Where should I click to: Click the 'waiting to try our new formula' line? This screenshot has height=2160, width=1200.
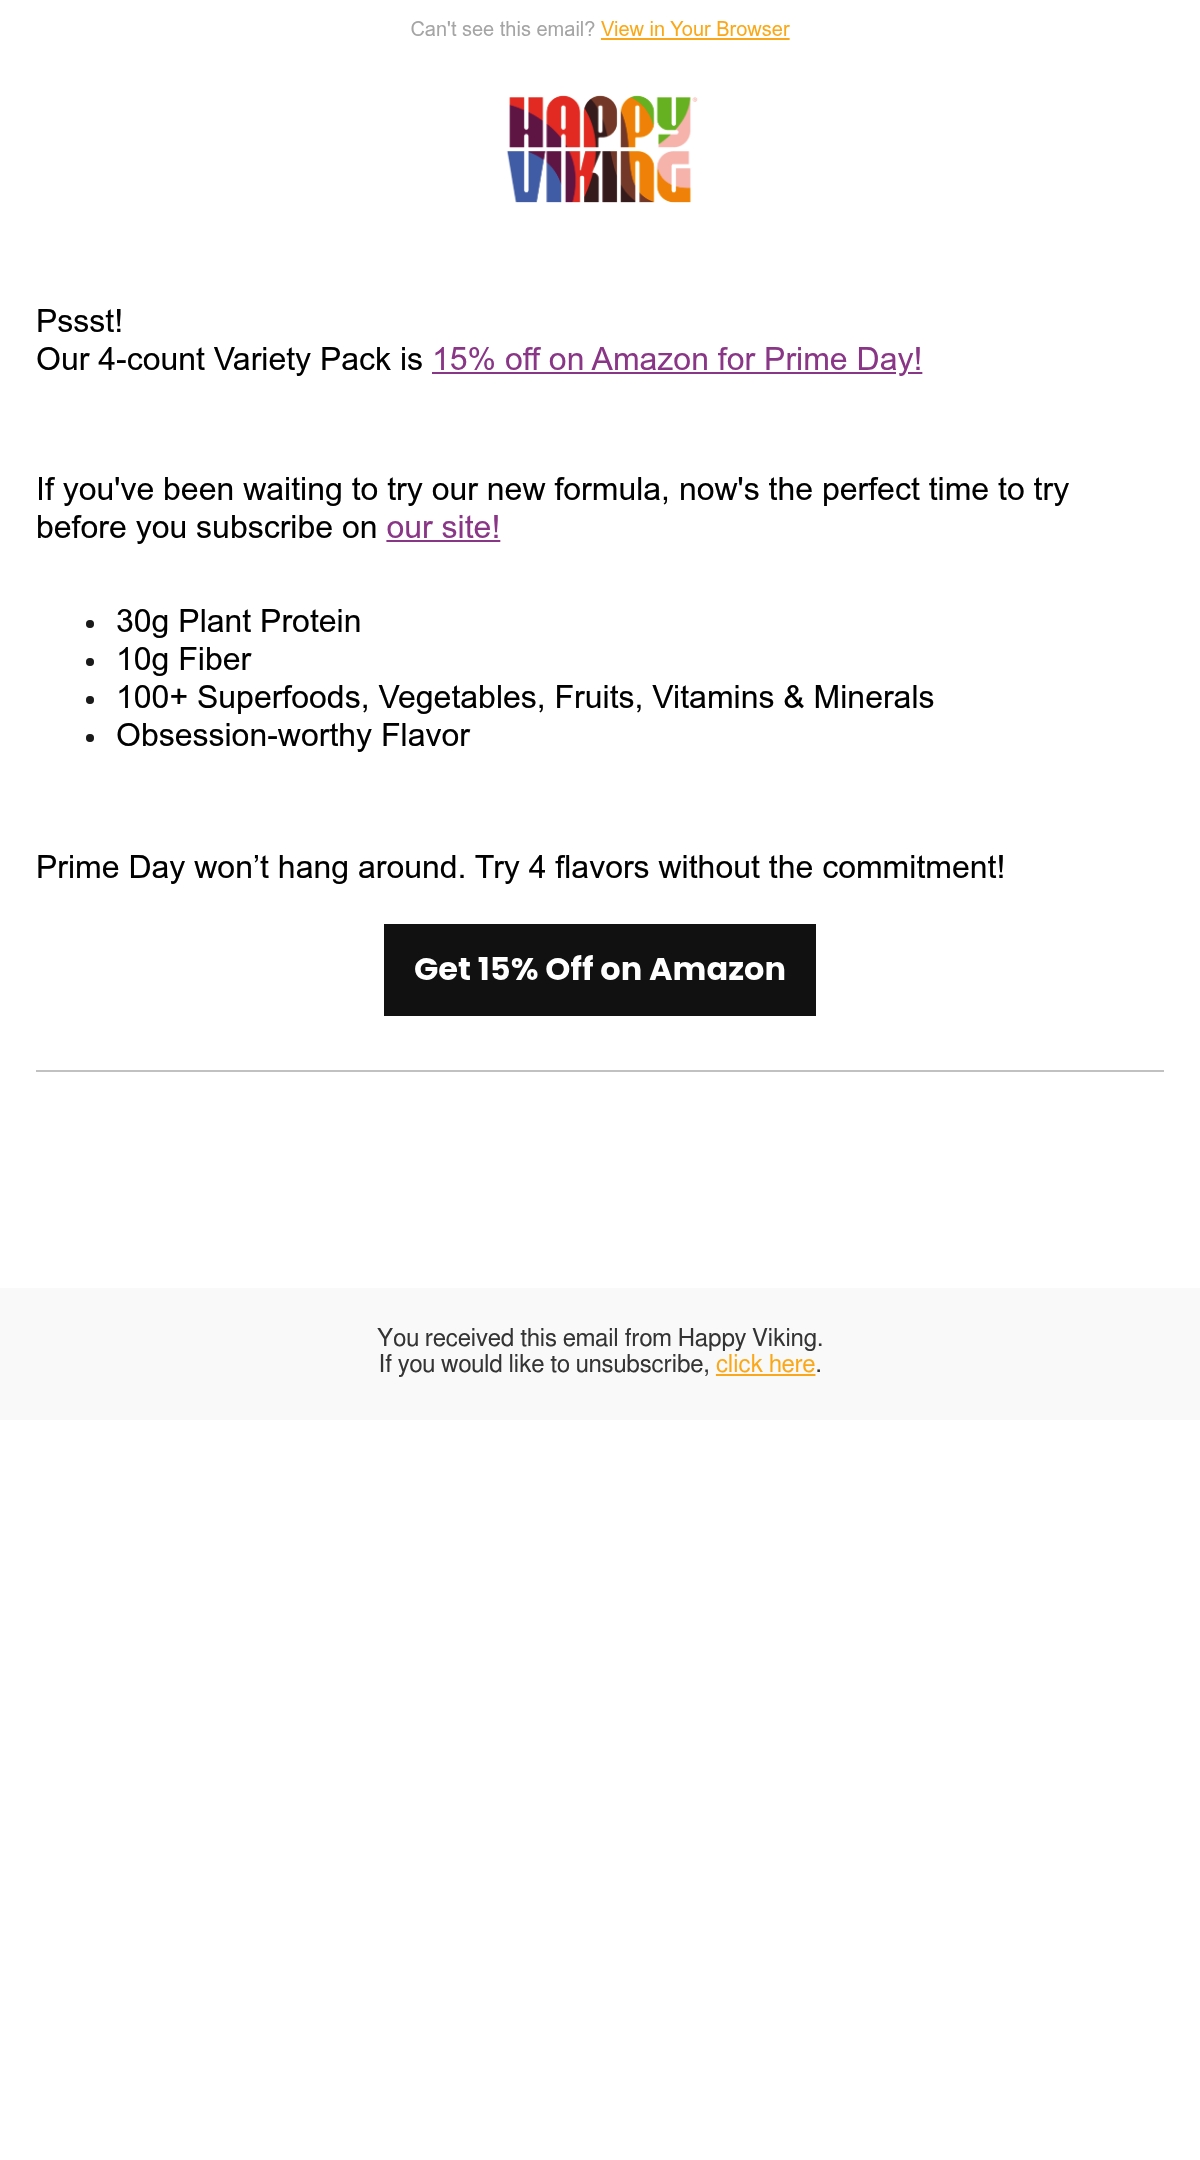point(552,489)
